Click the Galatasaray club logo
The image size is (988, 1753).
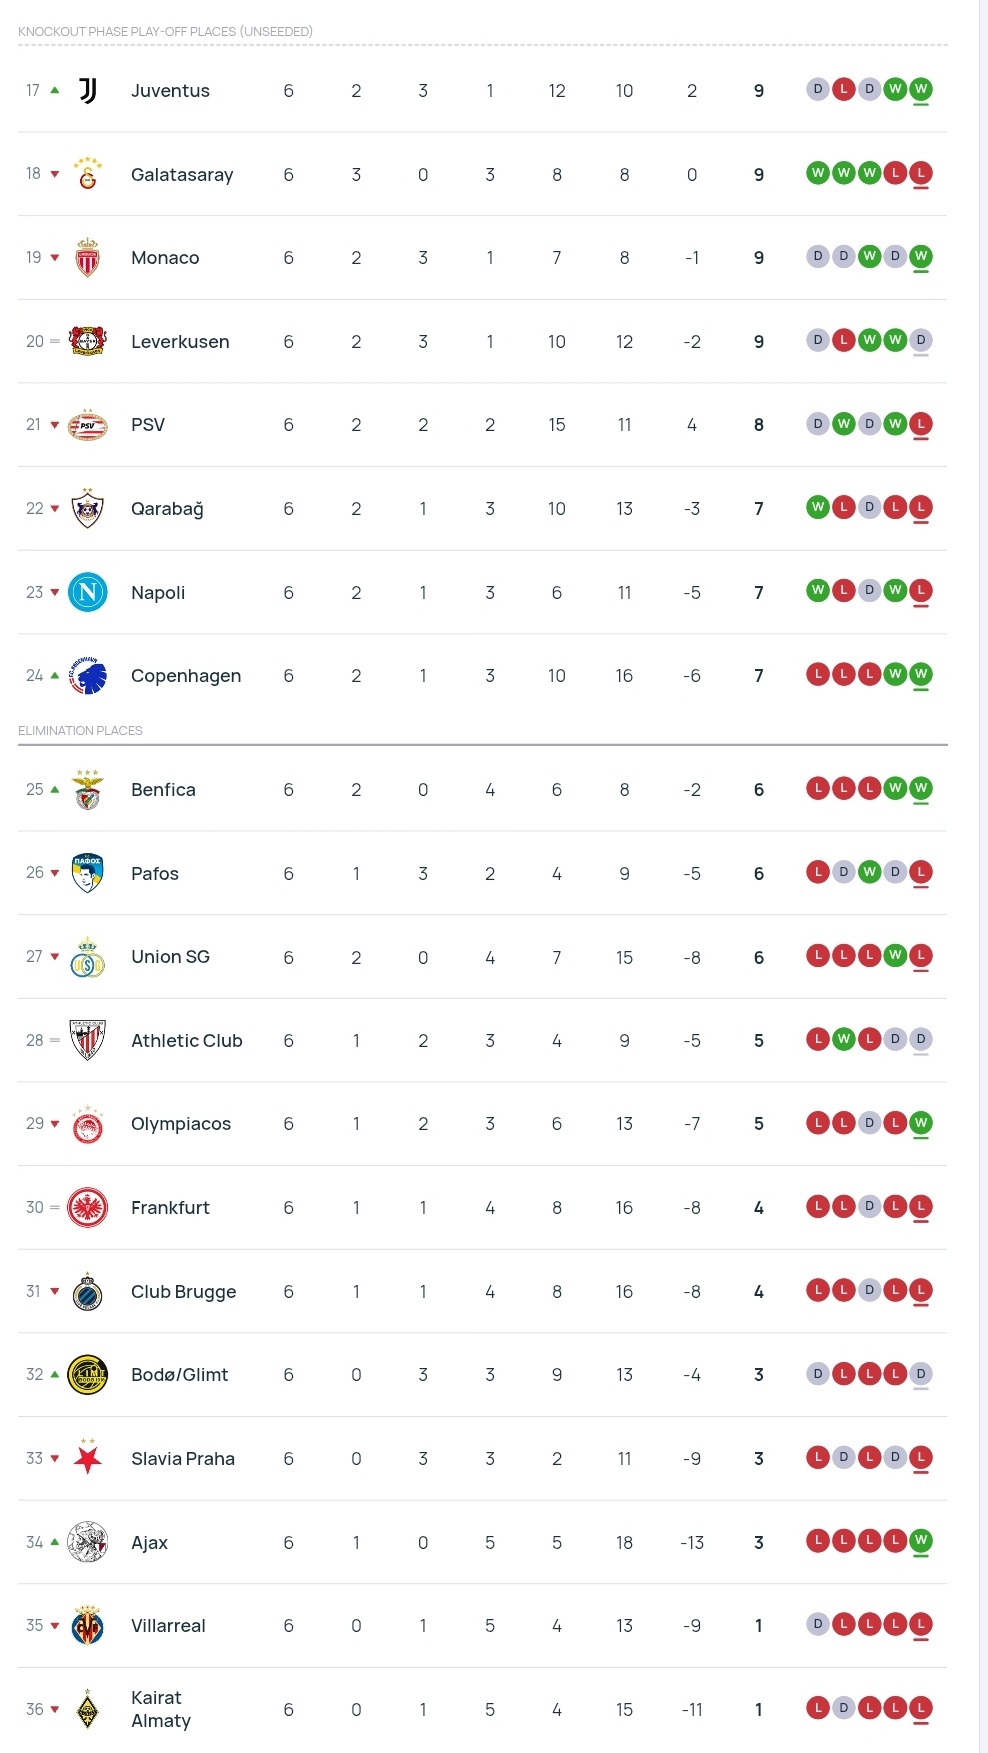point(88,175)
